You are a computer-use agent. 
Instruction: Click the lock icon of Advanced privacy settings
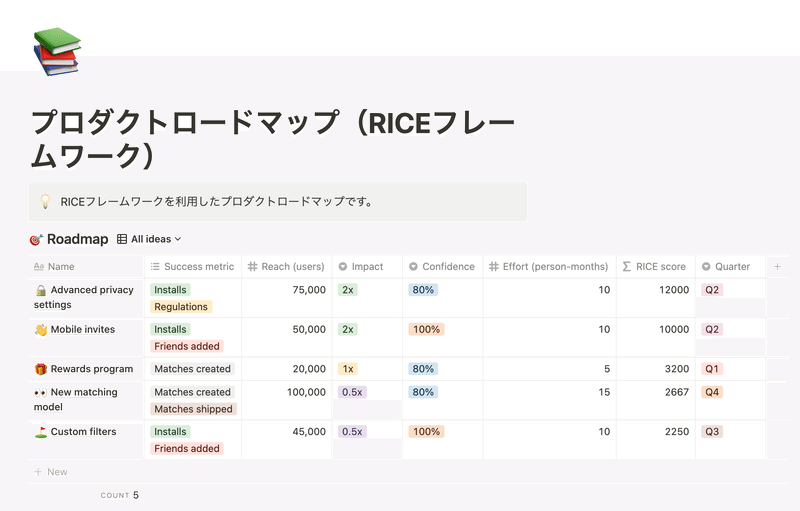(x=41, y=290)
